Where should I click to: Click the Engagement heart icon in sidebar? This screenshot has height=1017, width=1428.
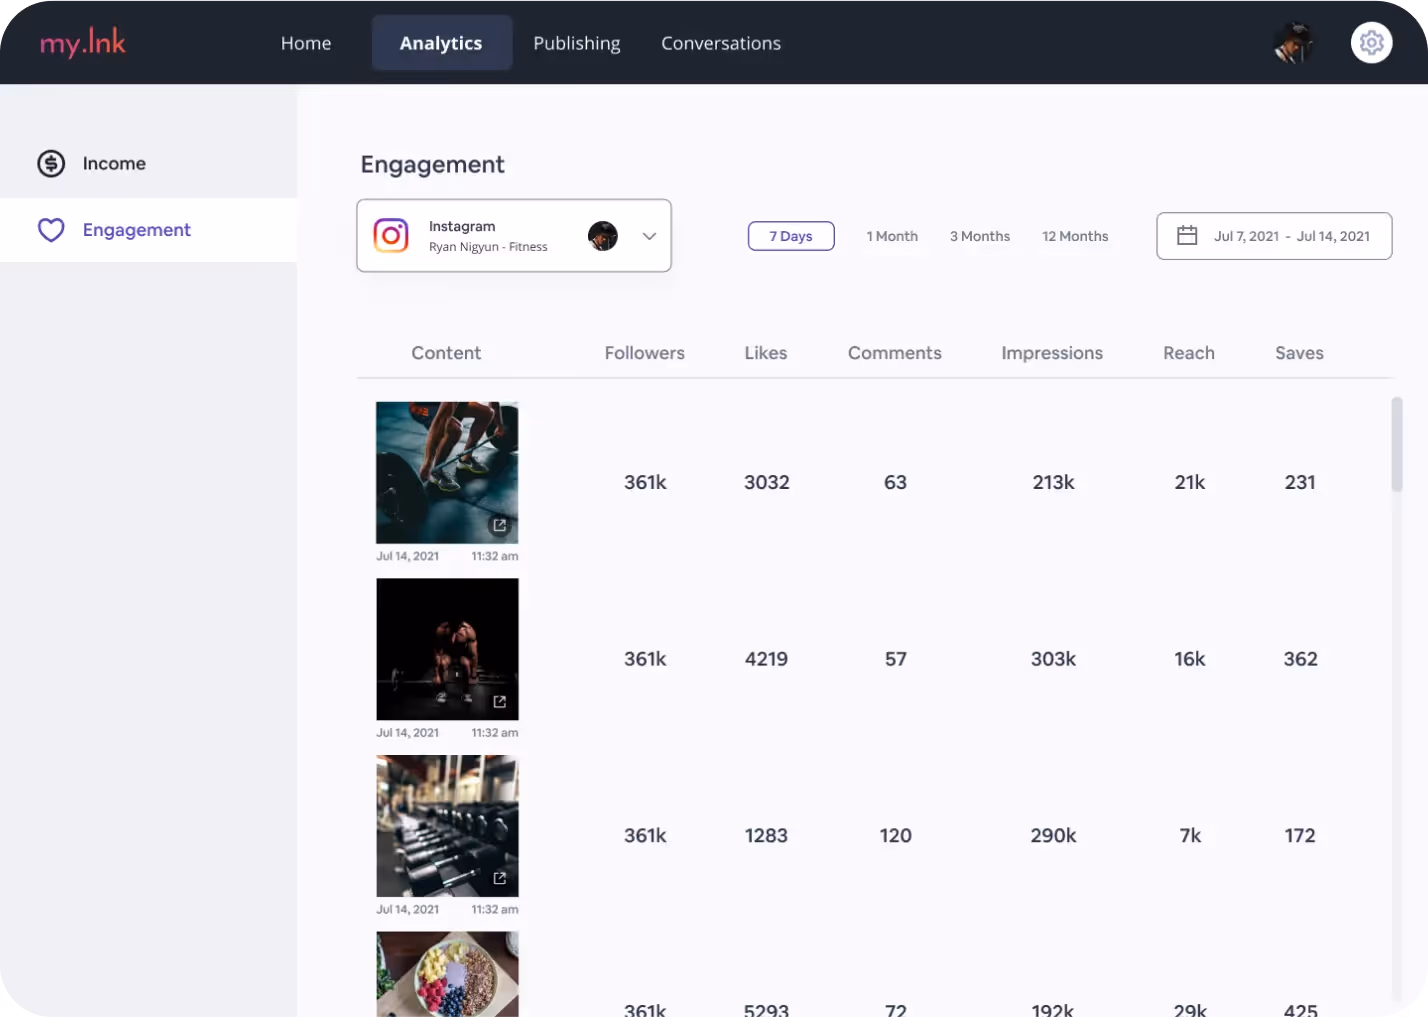51,230
